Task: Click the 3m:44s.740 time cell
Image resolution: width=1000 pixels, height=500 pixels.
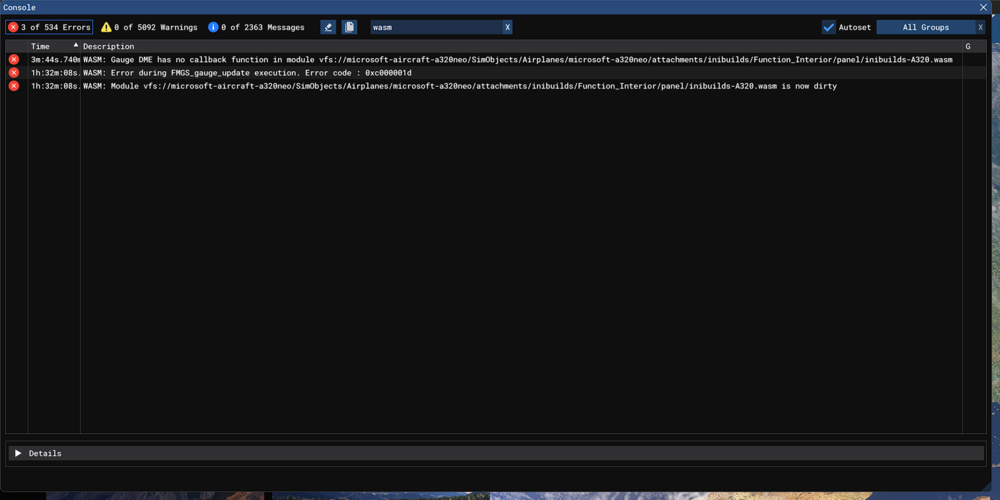Action: coord(55,59)
